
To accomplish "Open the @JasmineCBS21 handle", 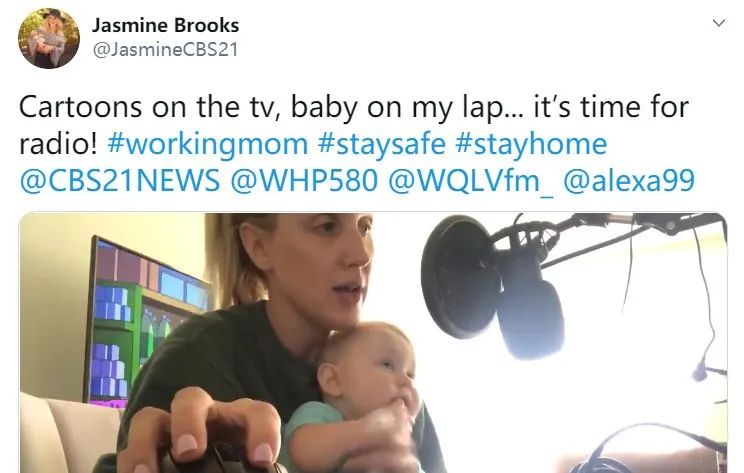I will tap(165, 49).
